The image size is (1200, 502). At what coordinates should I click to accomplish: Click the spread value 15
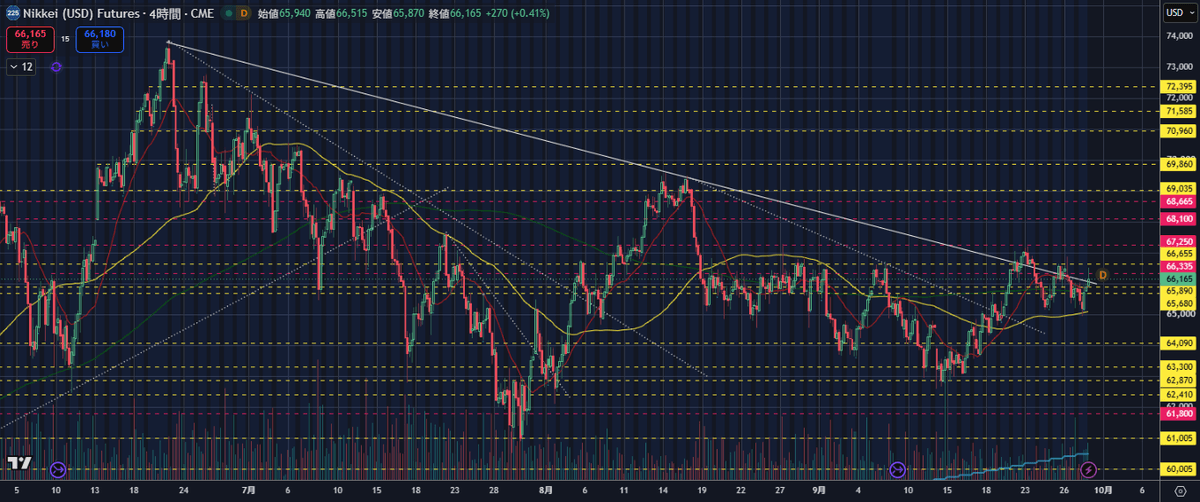click(x=64, y=39)
